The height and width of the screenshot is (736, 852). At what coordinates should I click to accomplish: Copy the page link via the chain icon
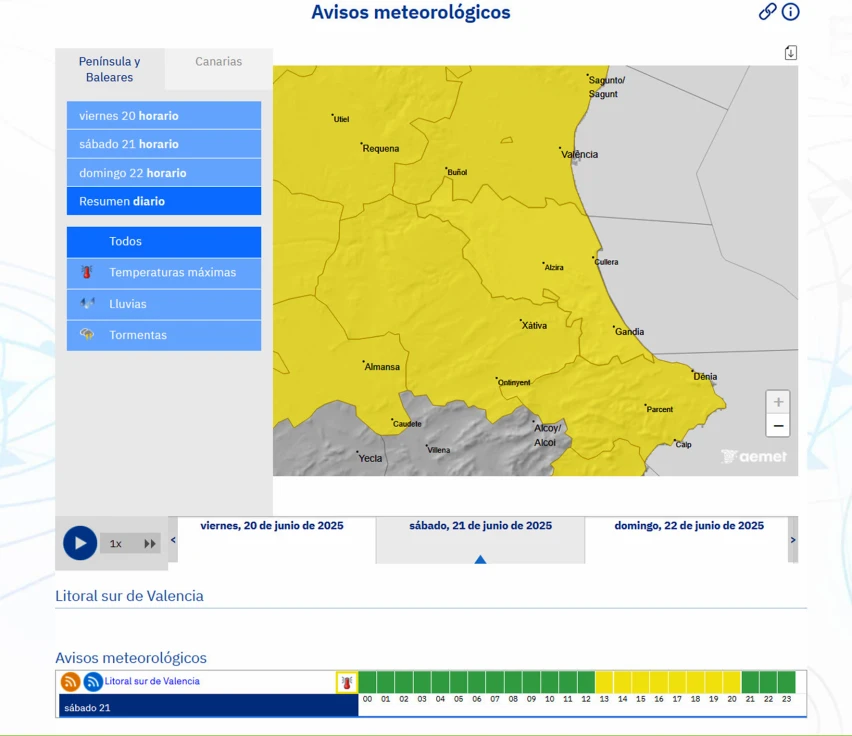point(767,11)
